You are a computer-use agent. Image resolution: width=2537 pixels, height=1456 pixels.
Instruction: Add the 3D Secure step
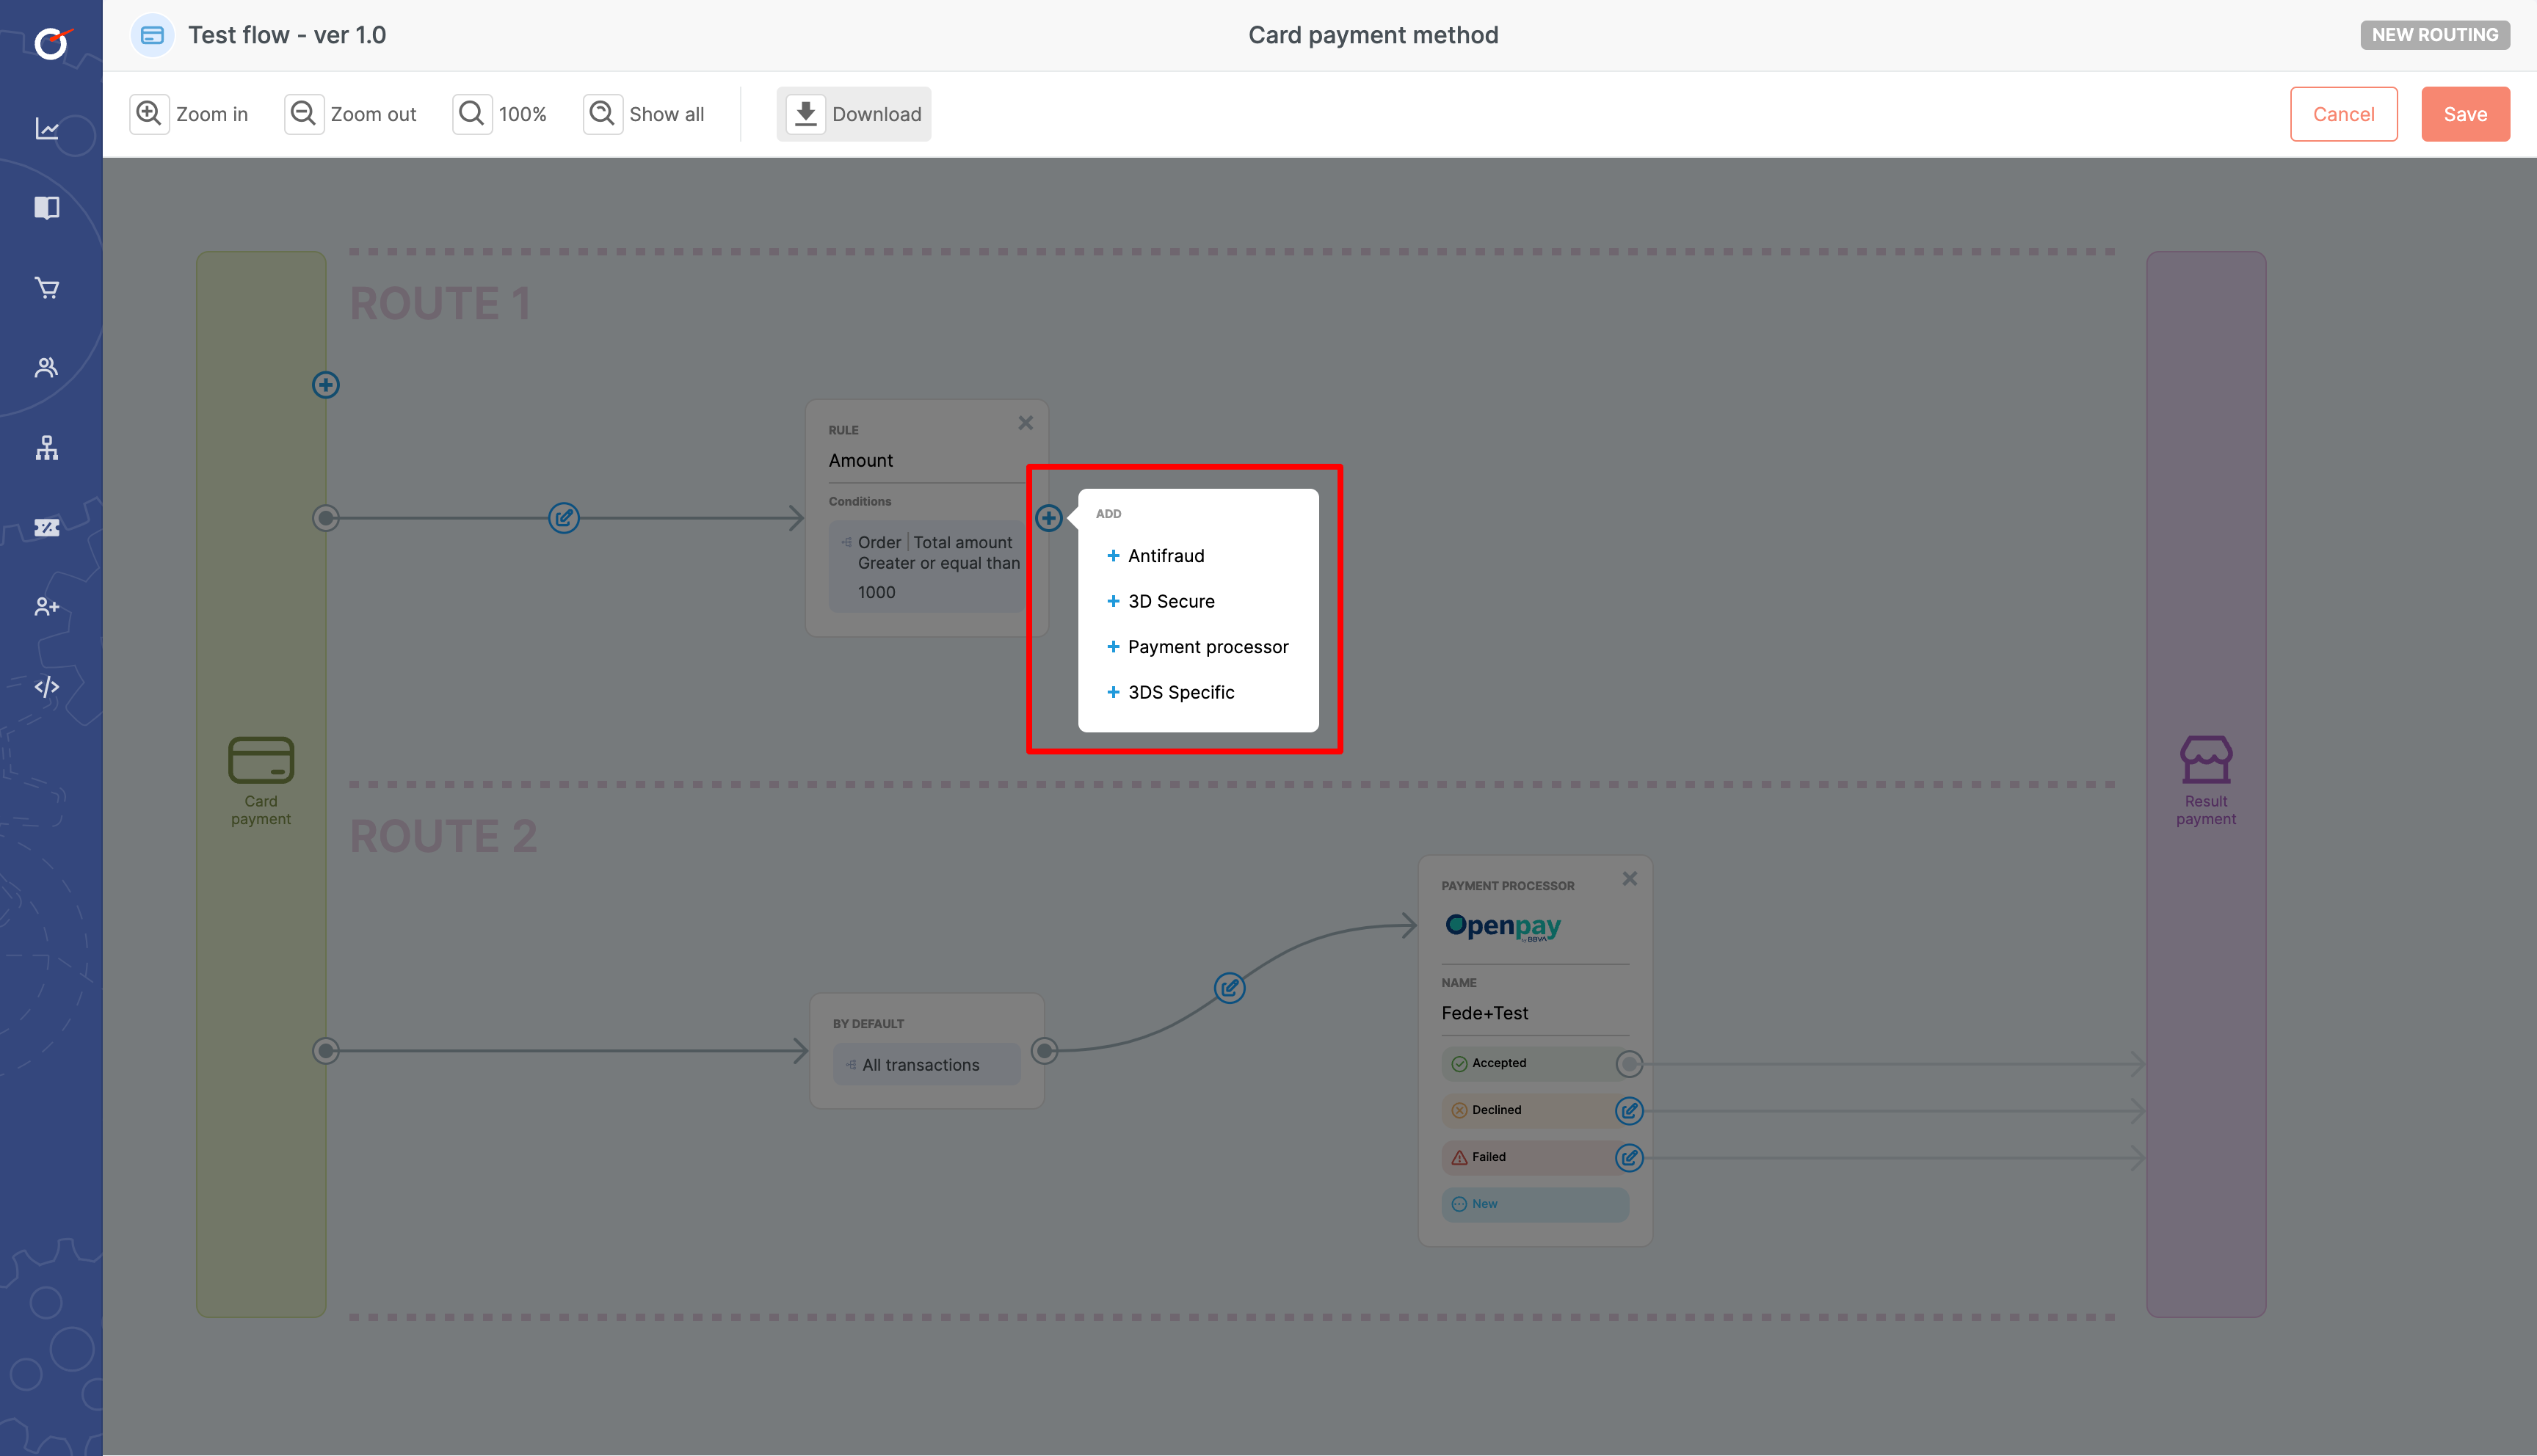1161,601
